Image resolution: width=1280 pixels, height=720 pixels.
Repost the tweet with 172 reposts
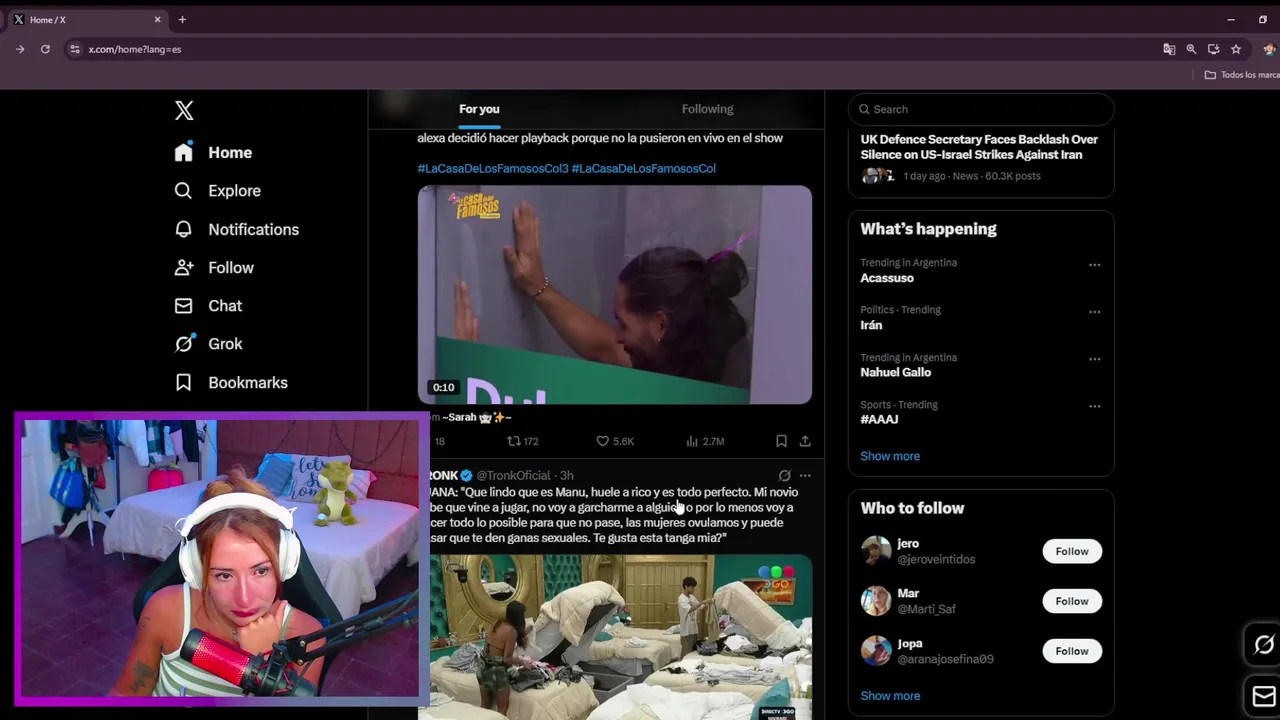tap(523, 441)
